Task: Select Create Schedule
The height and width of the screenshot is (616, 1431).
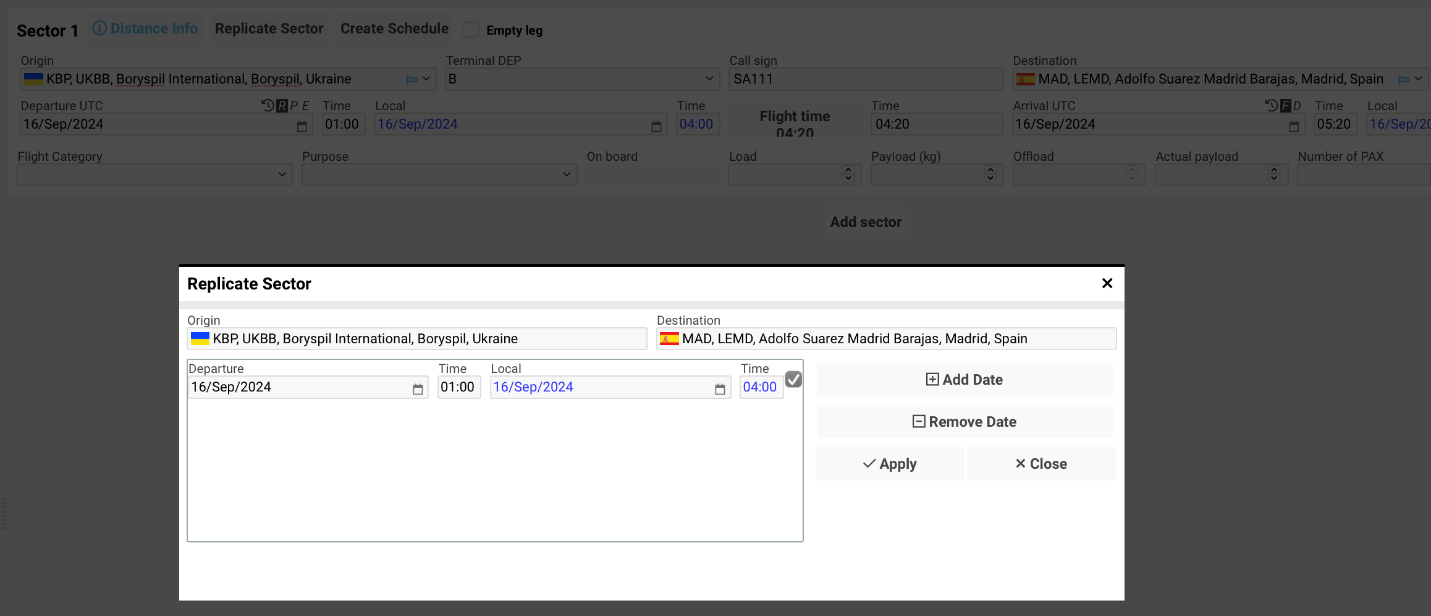Action: (393, 28)
